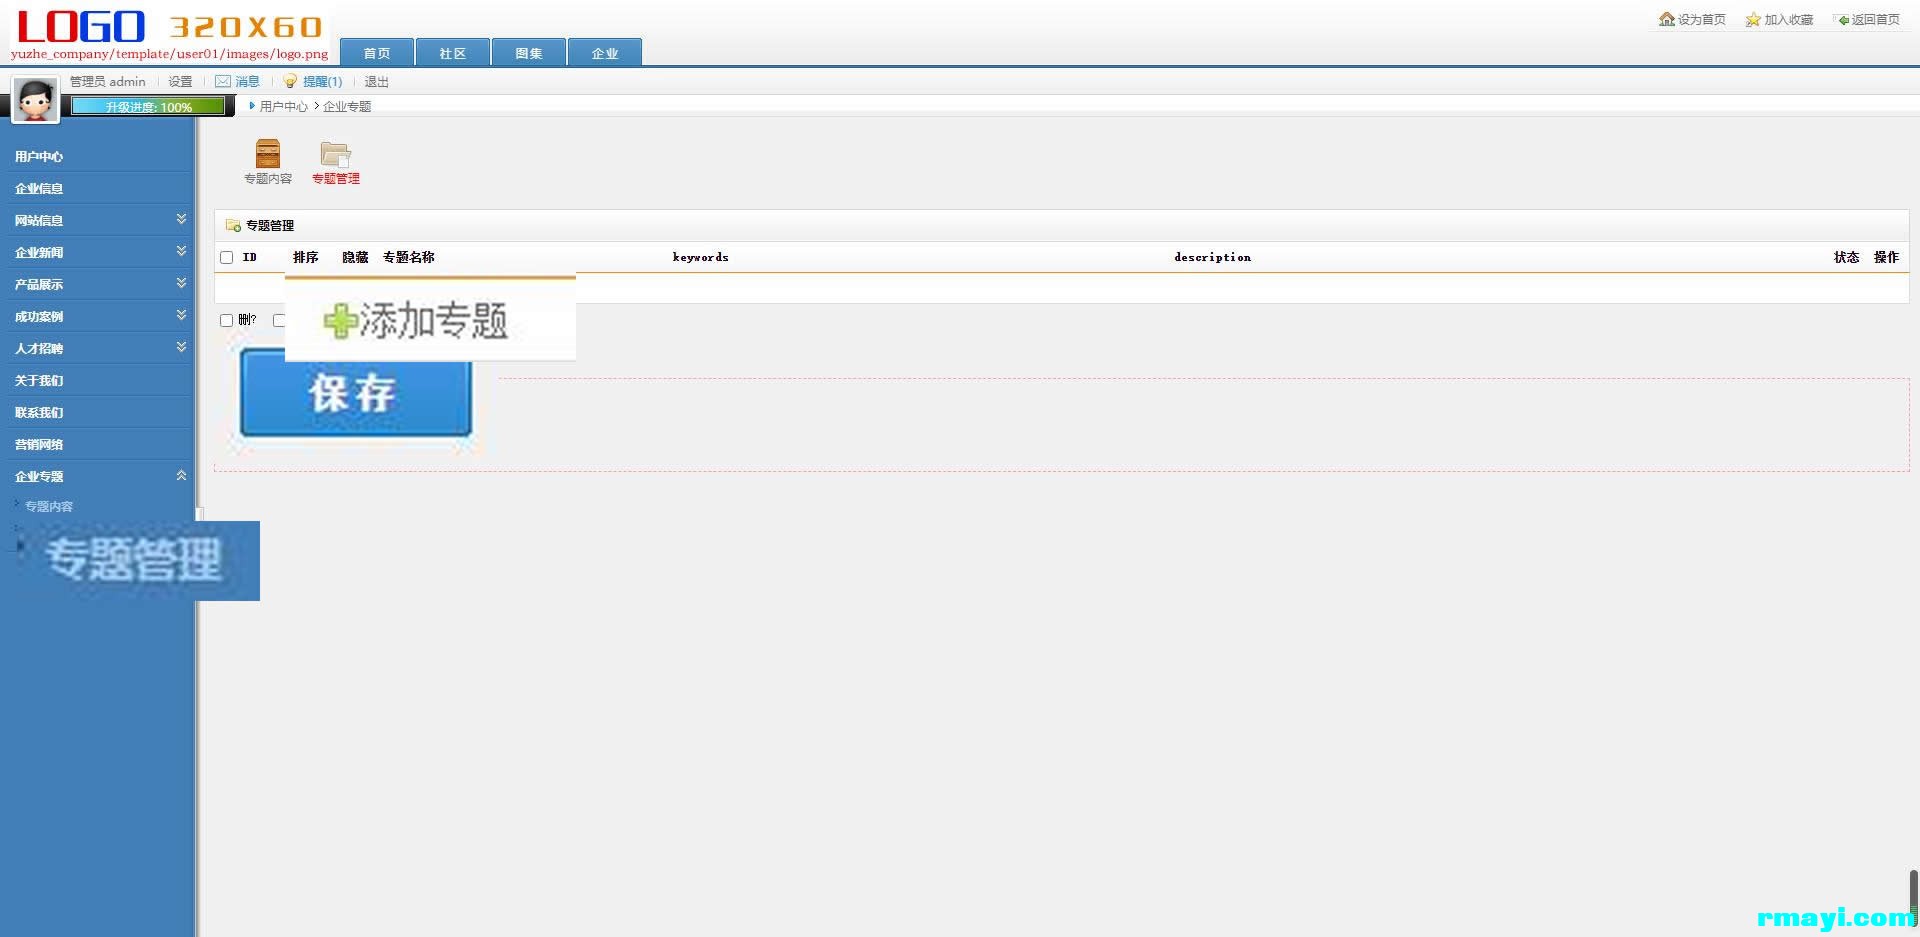Switch to the 社区 tab
The height and width of the screenshot is (937, 1920).
pos(453,53)
